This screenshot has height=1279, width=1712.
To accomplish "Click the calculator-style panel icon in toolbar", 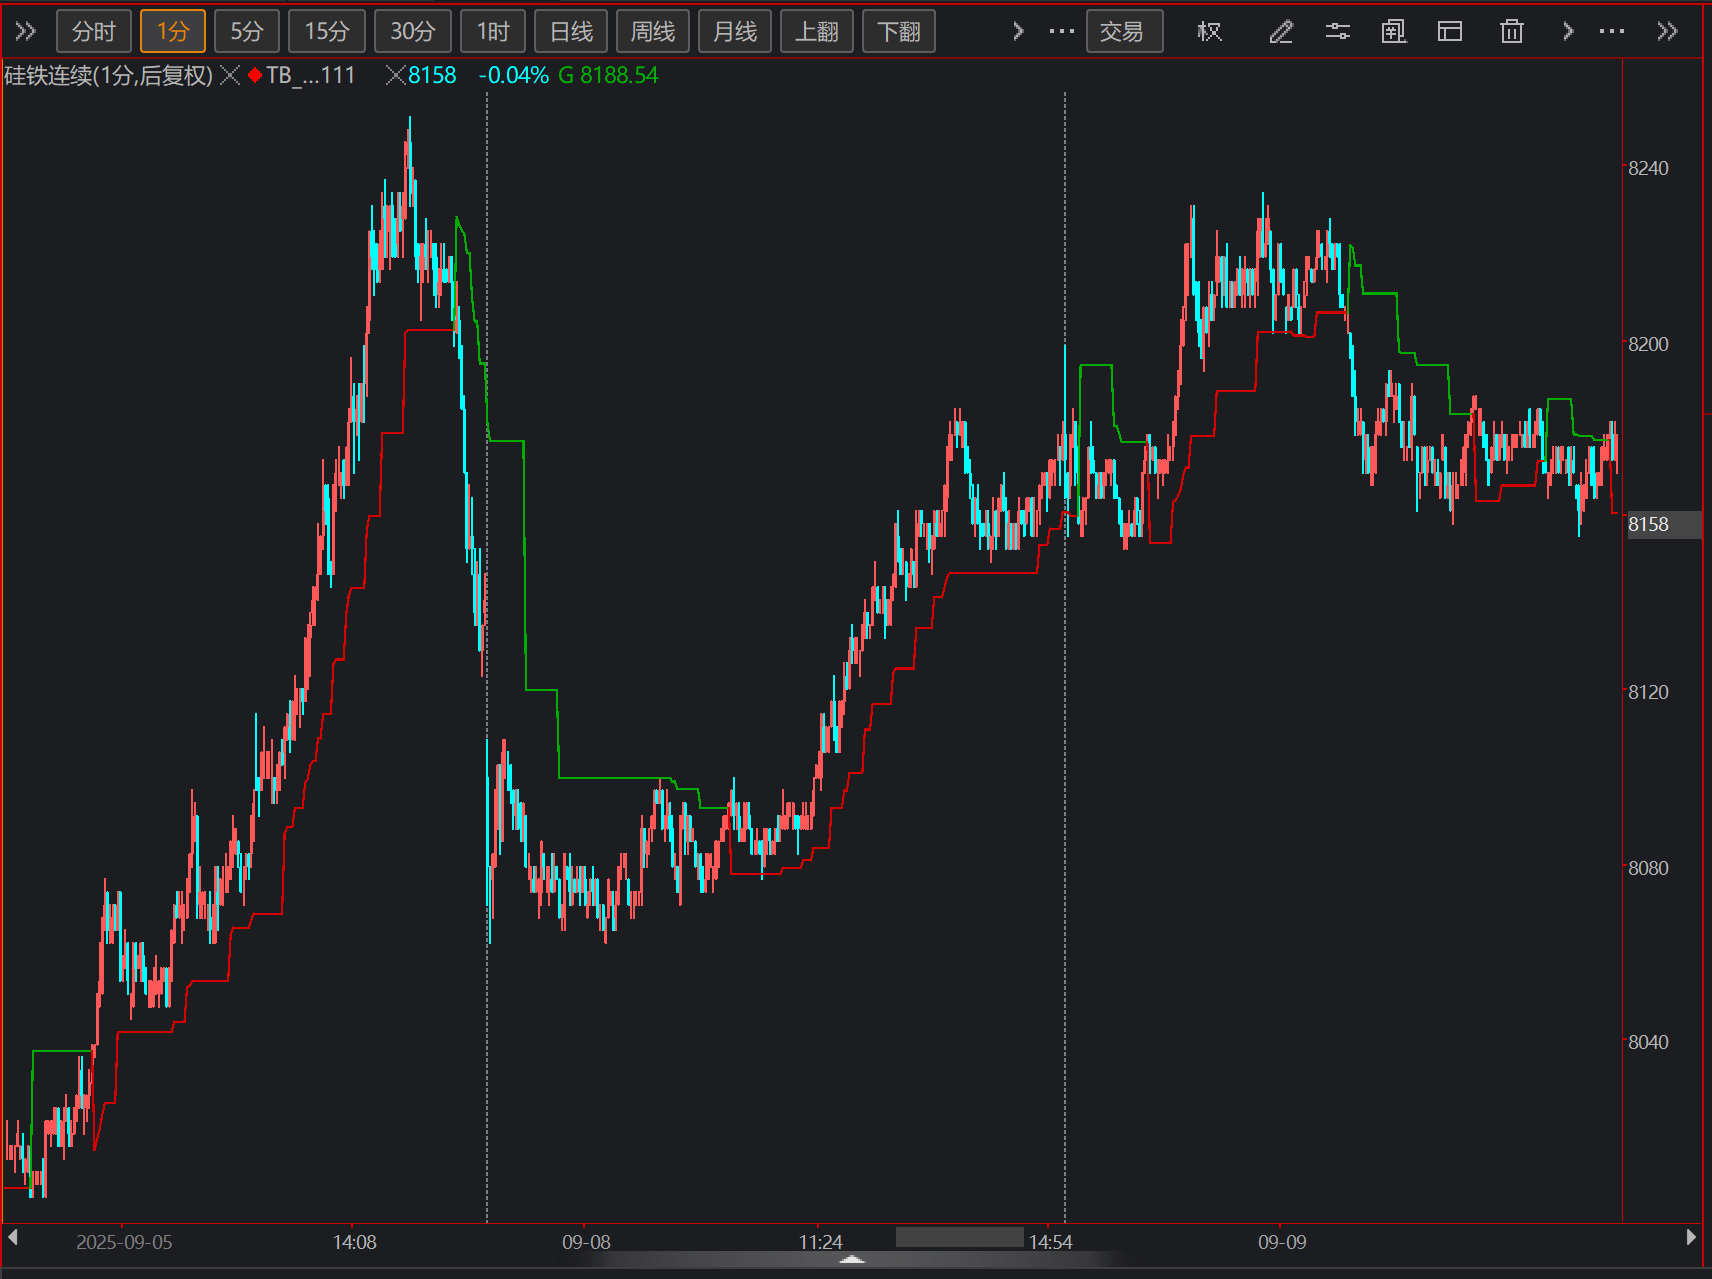I will coord(1393,32).
